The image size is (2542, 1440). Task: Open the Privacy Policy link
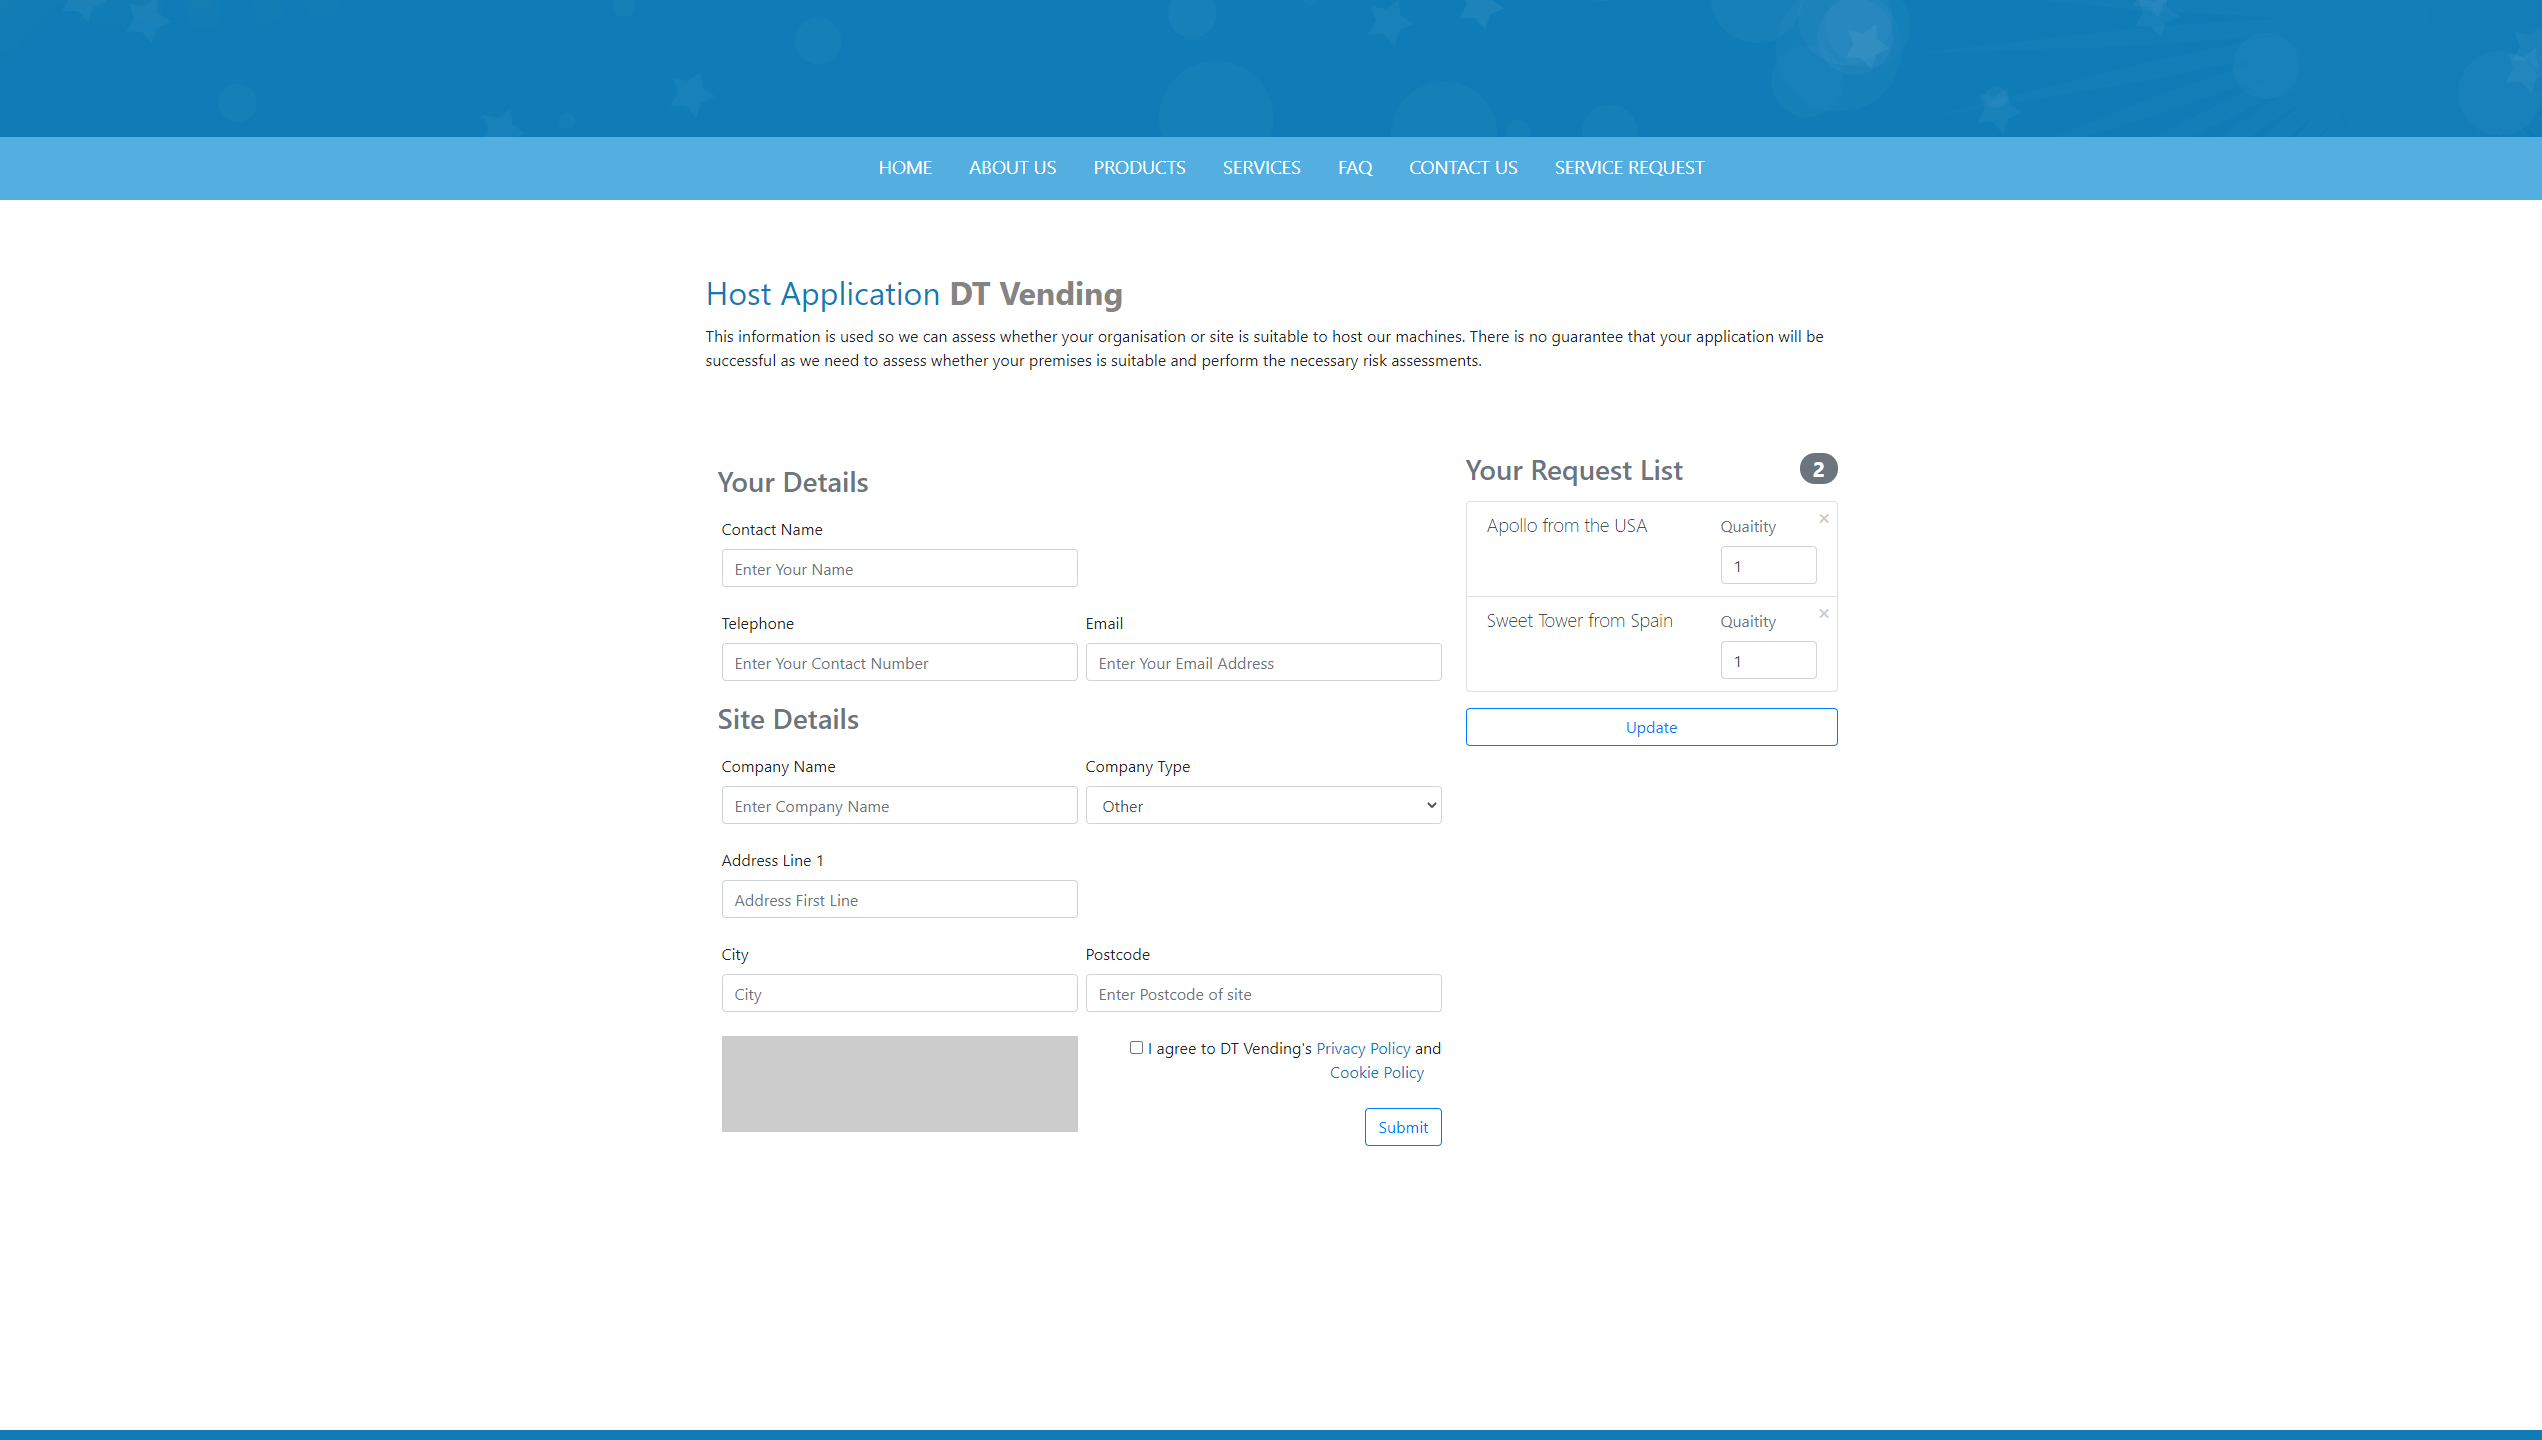[x=1363, y=1048]
